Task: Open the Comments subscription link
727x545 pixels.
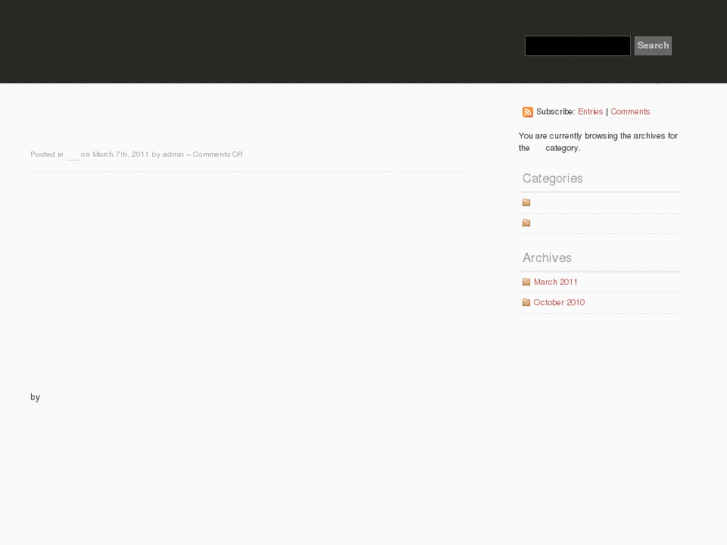Action: coord(630,111)
